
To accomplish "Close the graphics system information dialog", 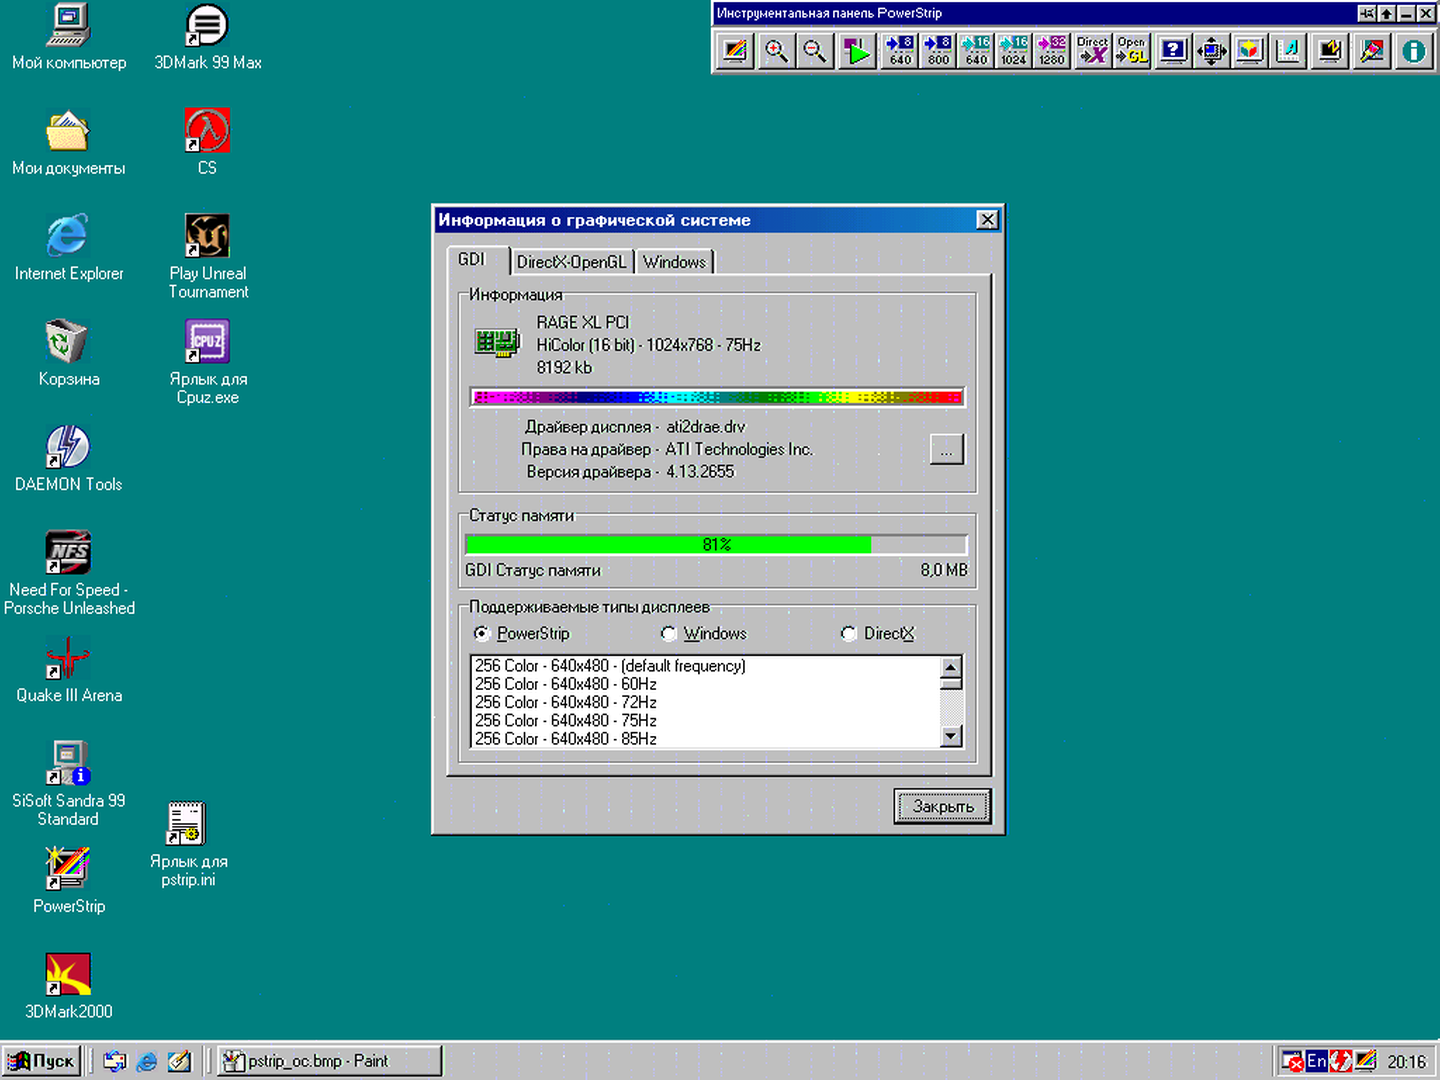I will coord(987,220).
